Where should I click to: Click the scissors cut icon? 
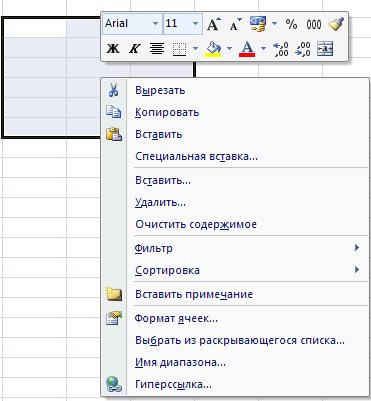point(114,90)
